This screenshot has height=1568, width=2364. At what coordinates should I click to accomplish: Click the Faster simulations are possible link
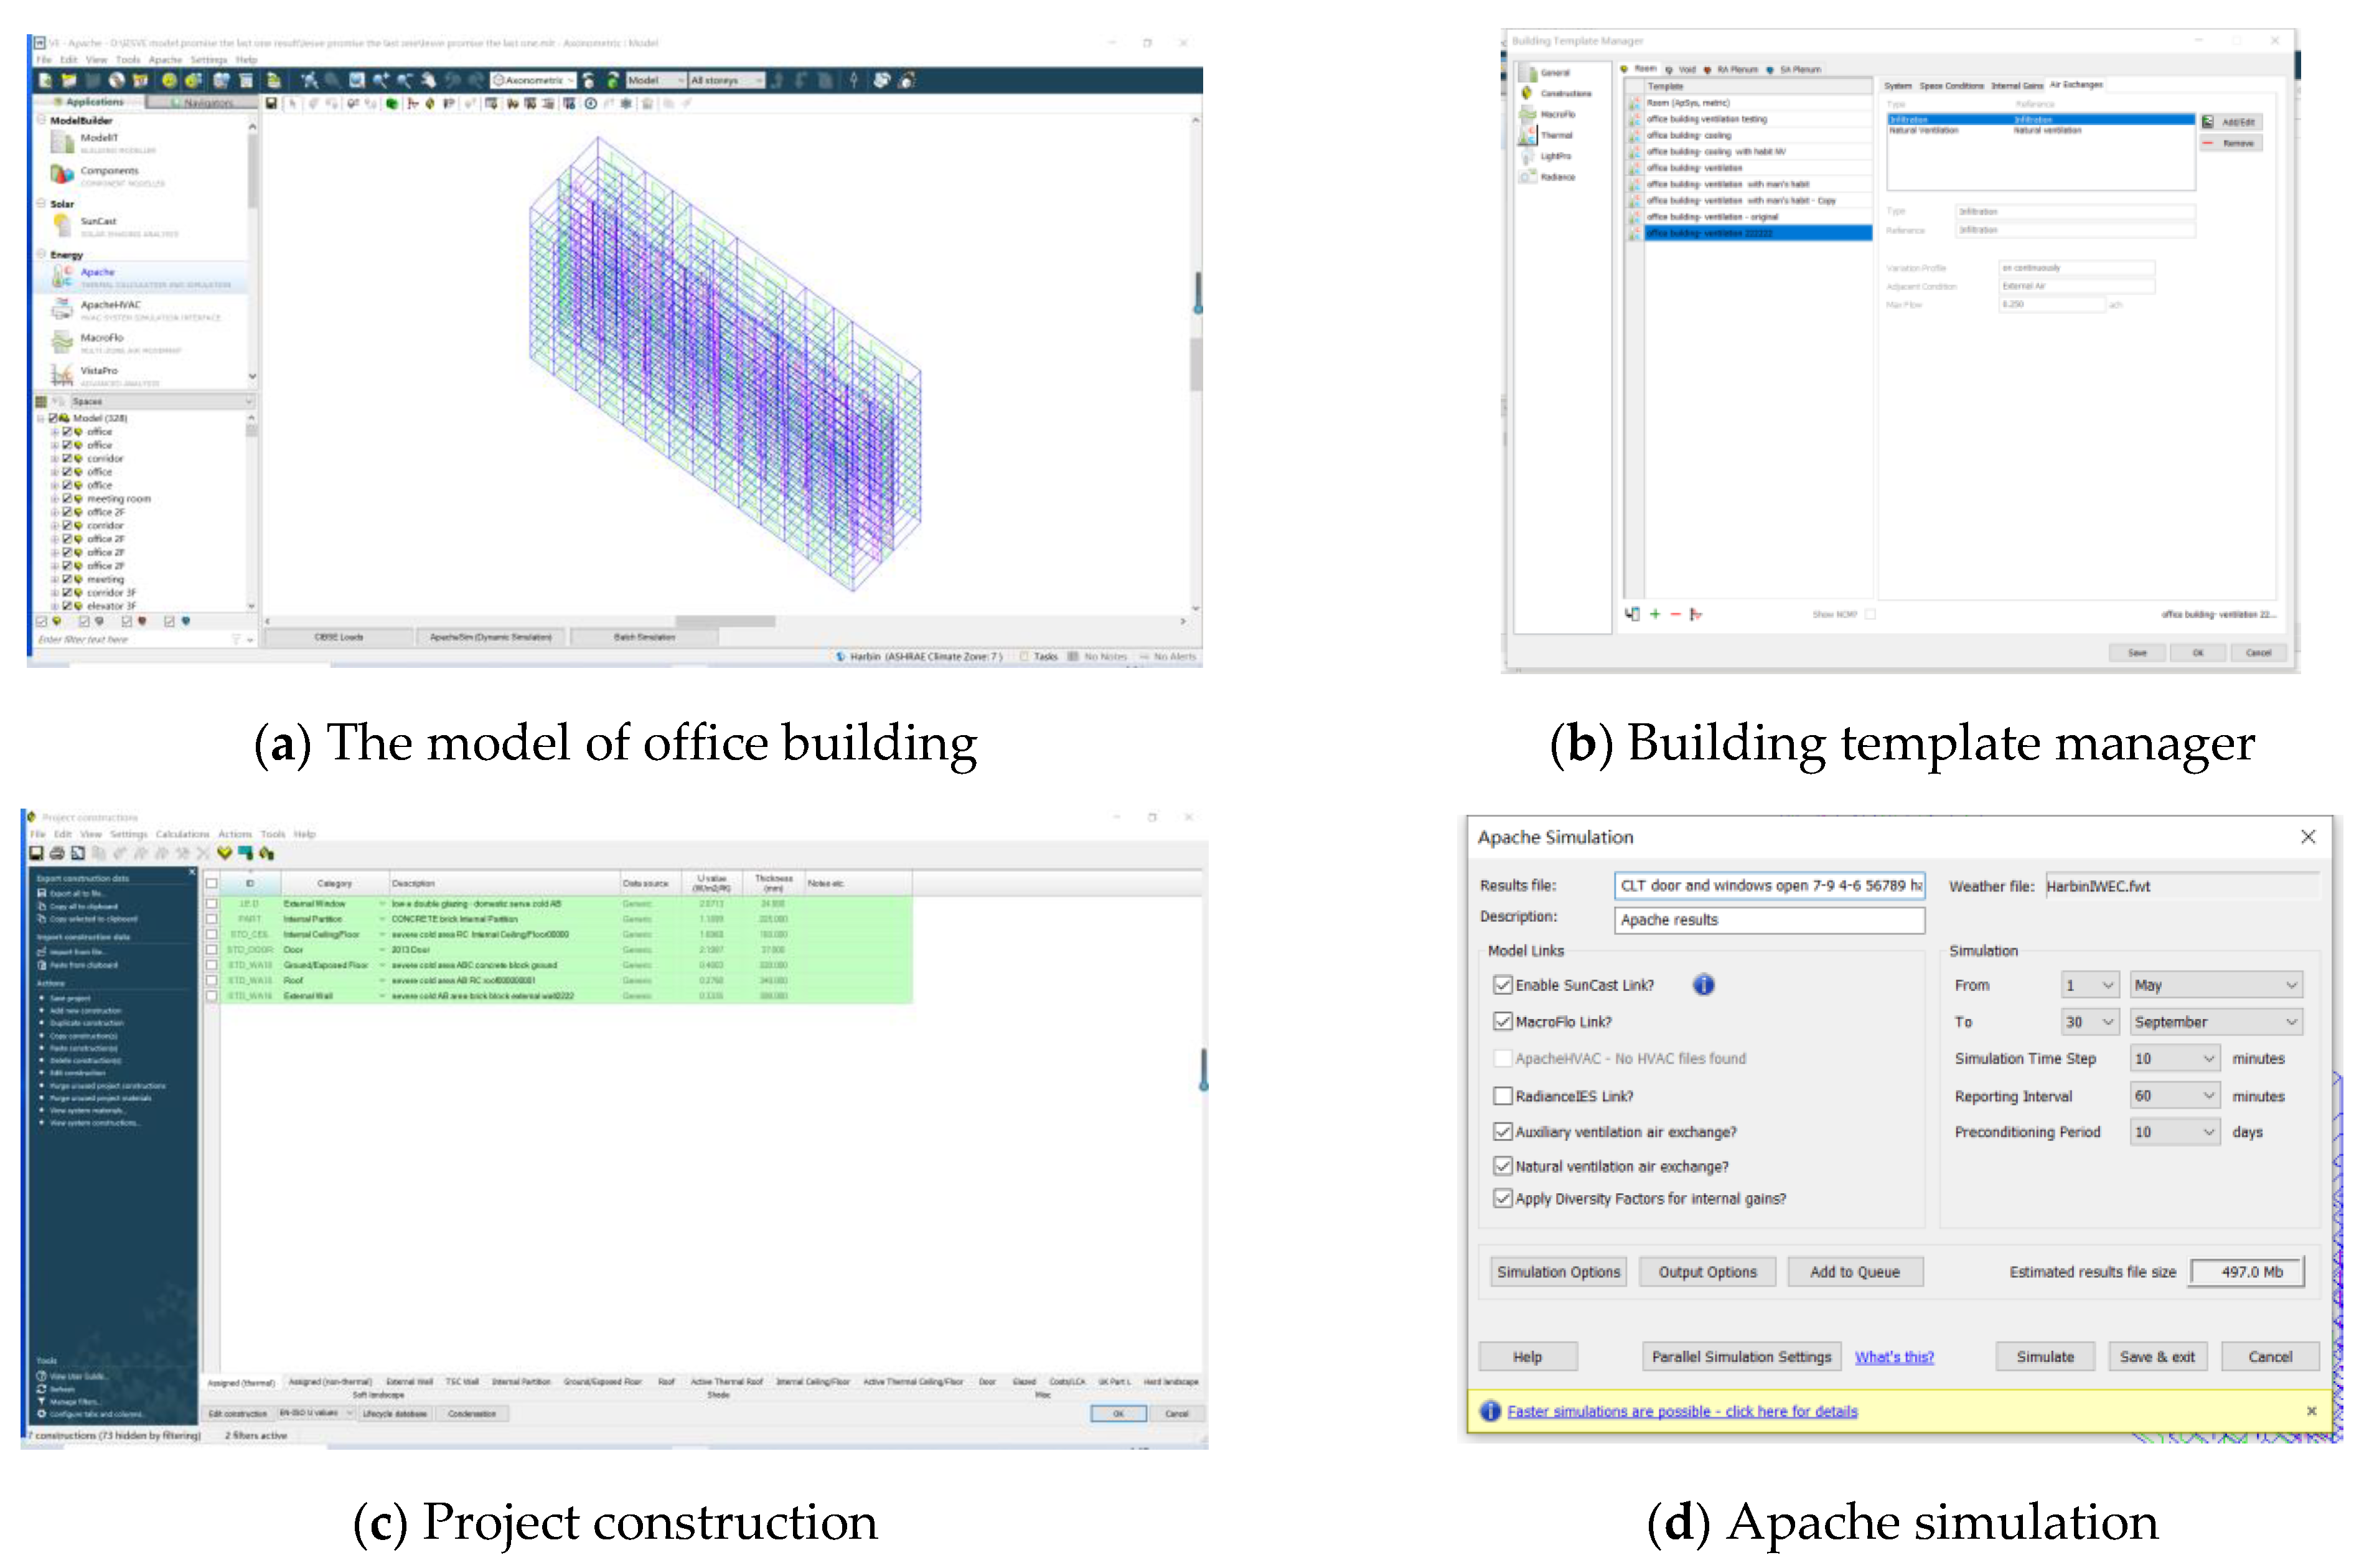pyautogui.click(x=1682, y=1411)
